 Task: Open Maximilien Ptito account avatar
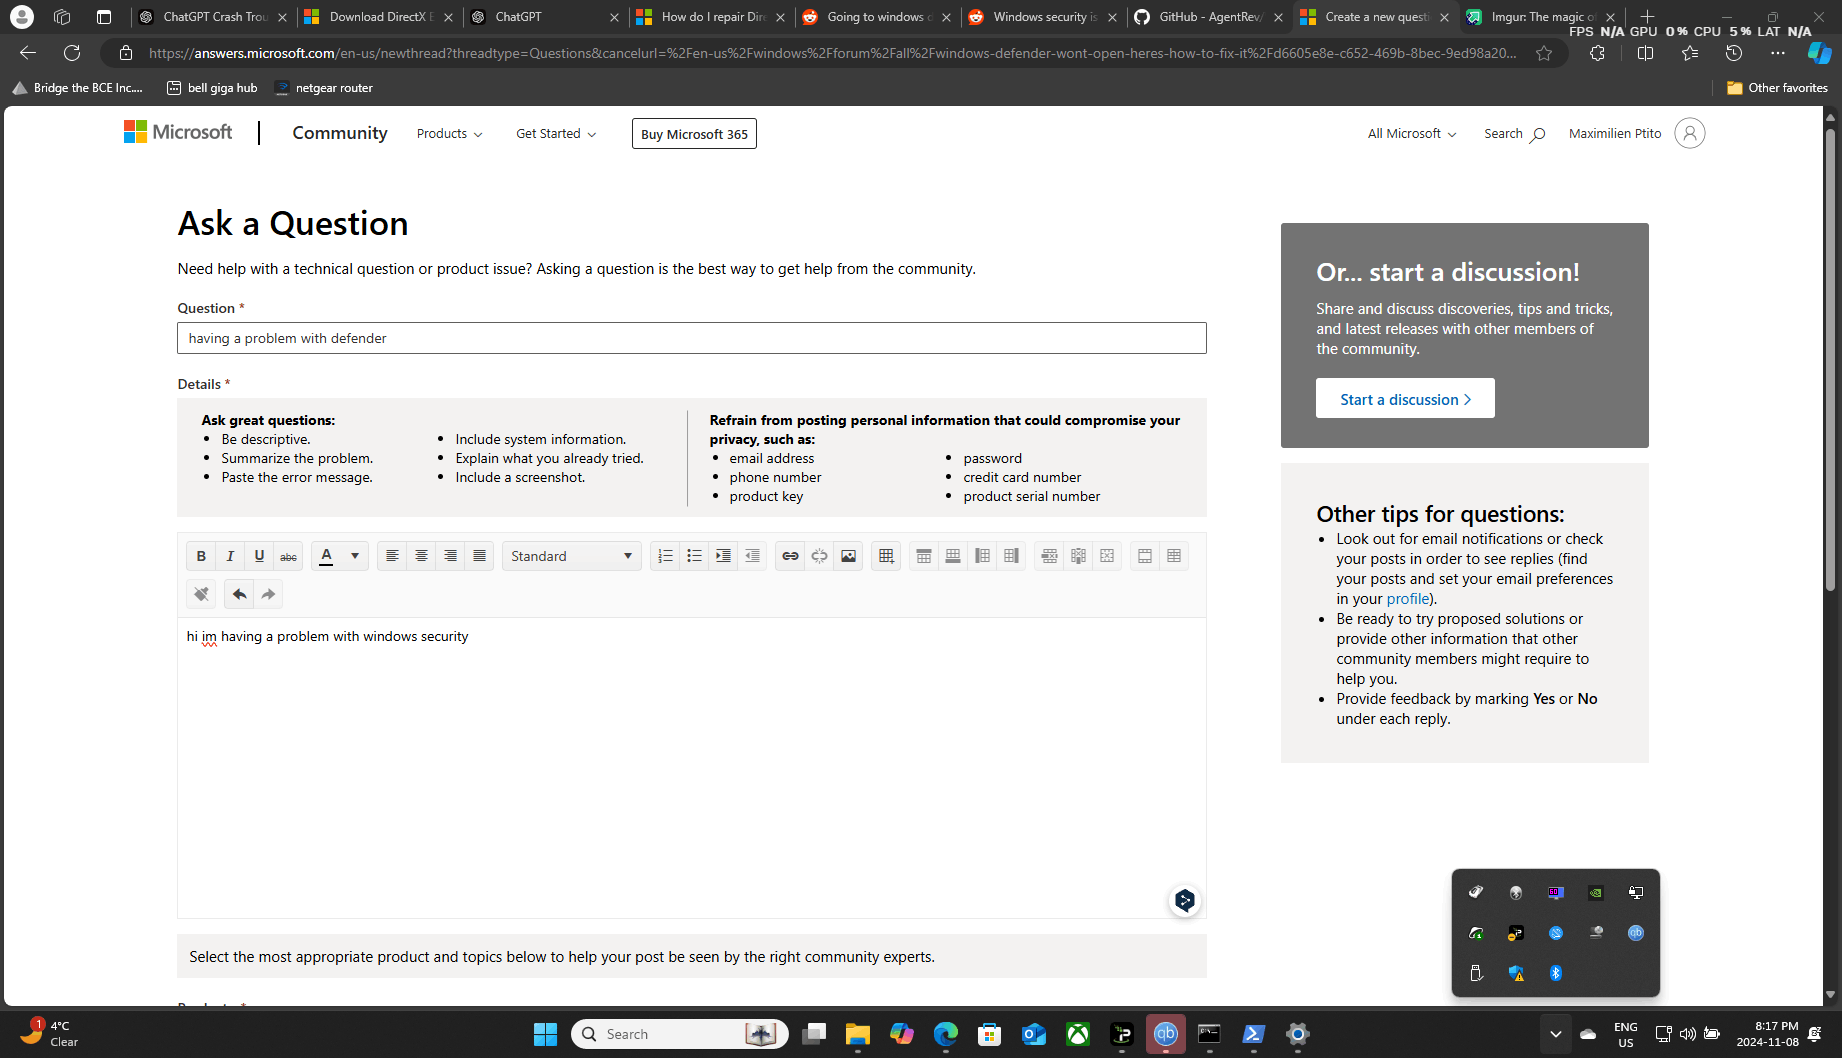coord(1689,133)
